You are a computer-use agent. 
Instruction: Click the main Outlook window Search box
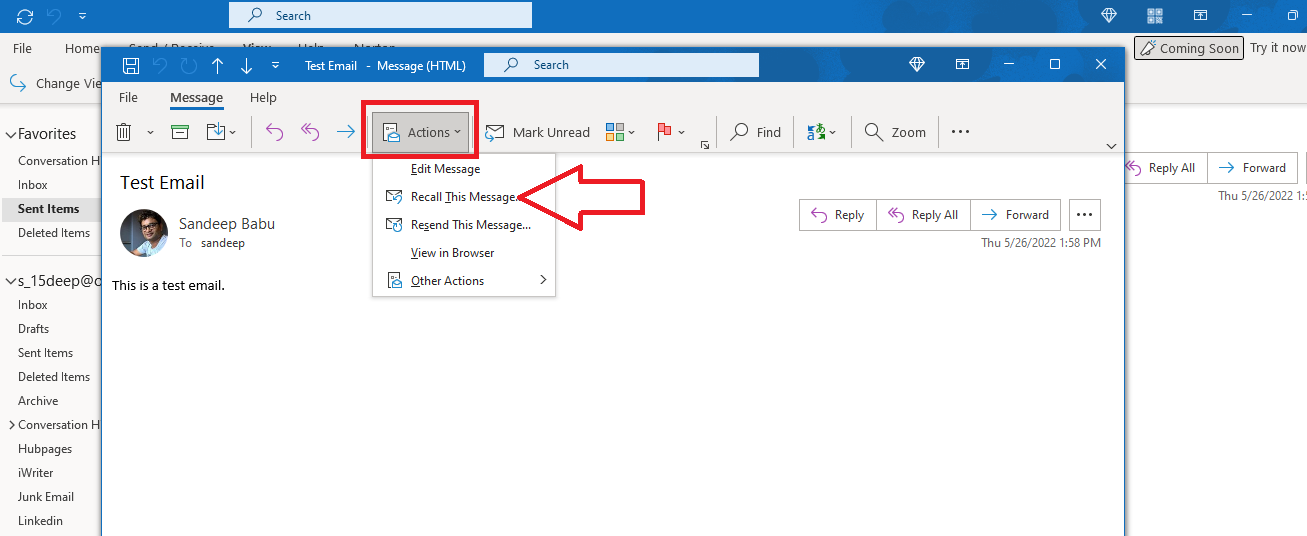pos(380,15)
